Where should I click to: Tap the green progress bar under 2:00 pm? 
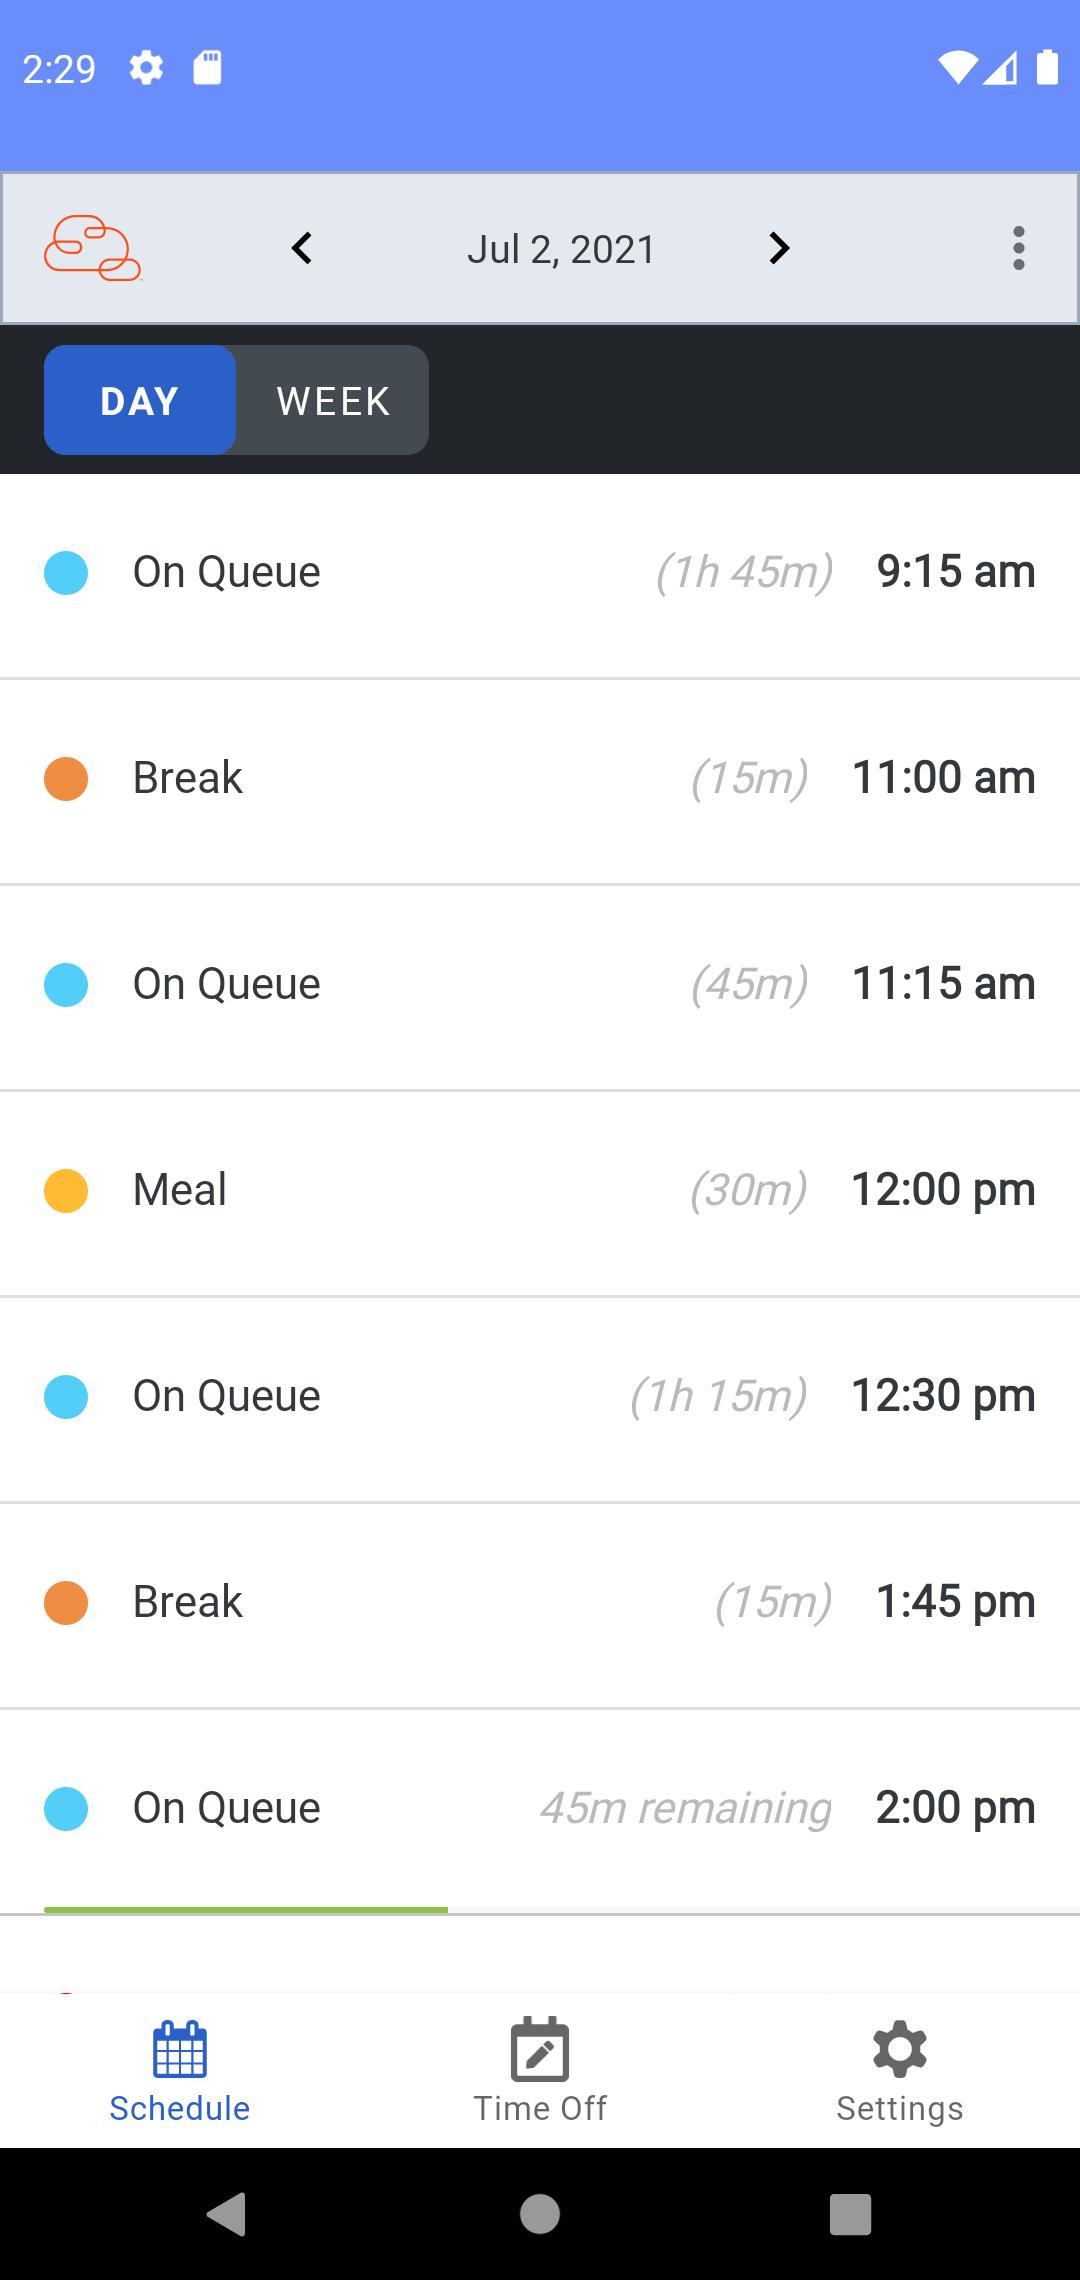(246, 1910)
